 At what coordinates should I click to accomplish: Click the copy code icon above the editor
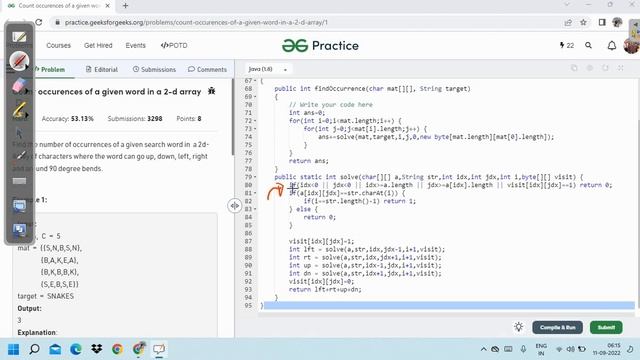click(x=574, y=68)
